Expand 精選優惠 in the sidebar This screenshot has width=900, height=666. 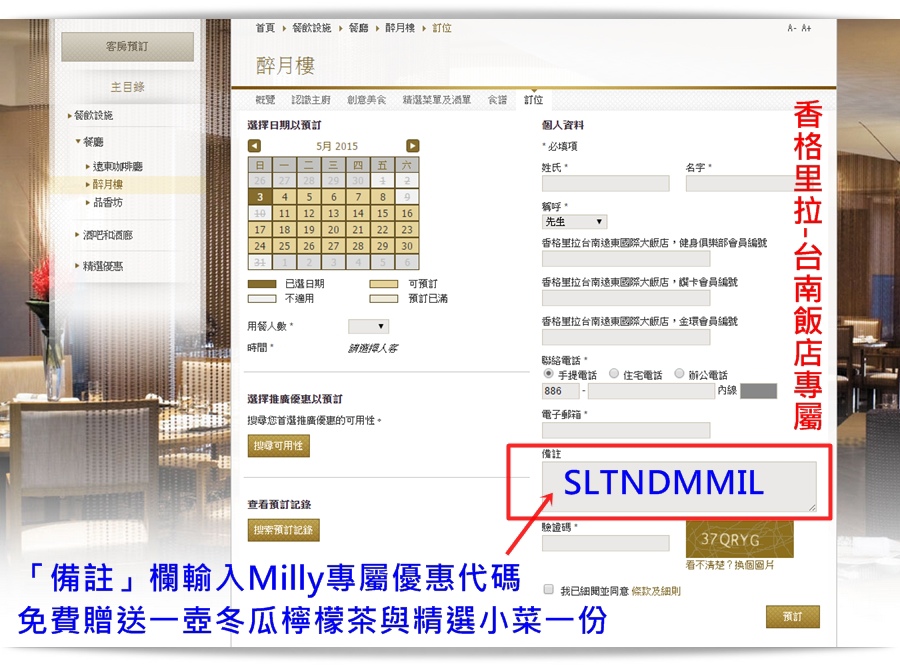coord(103,266)
